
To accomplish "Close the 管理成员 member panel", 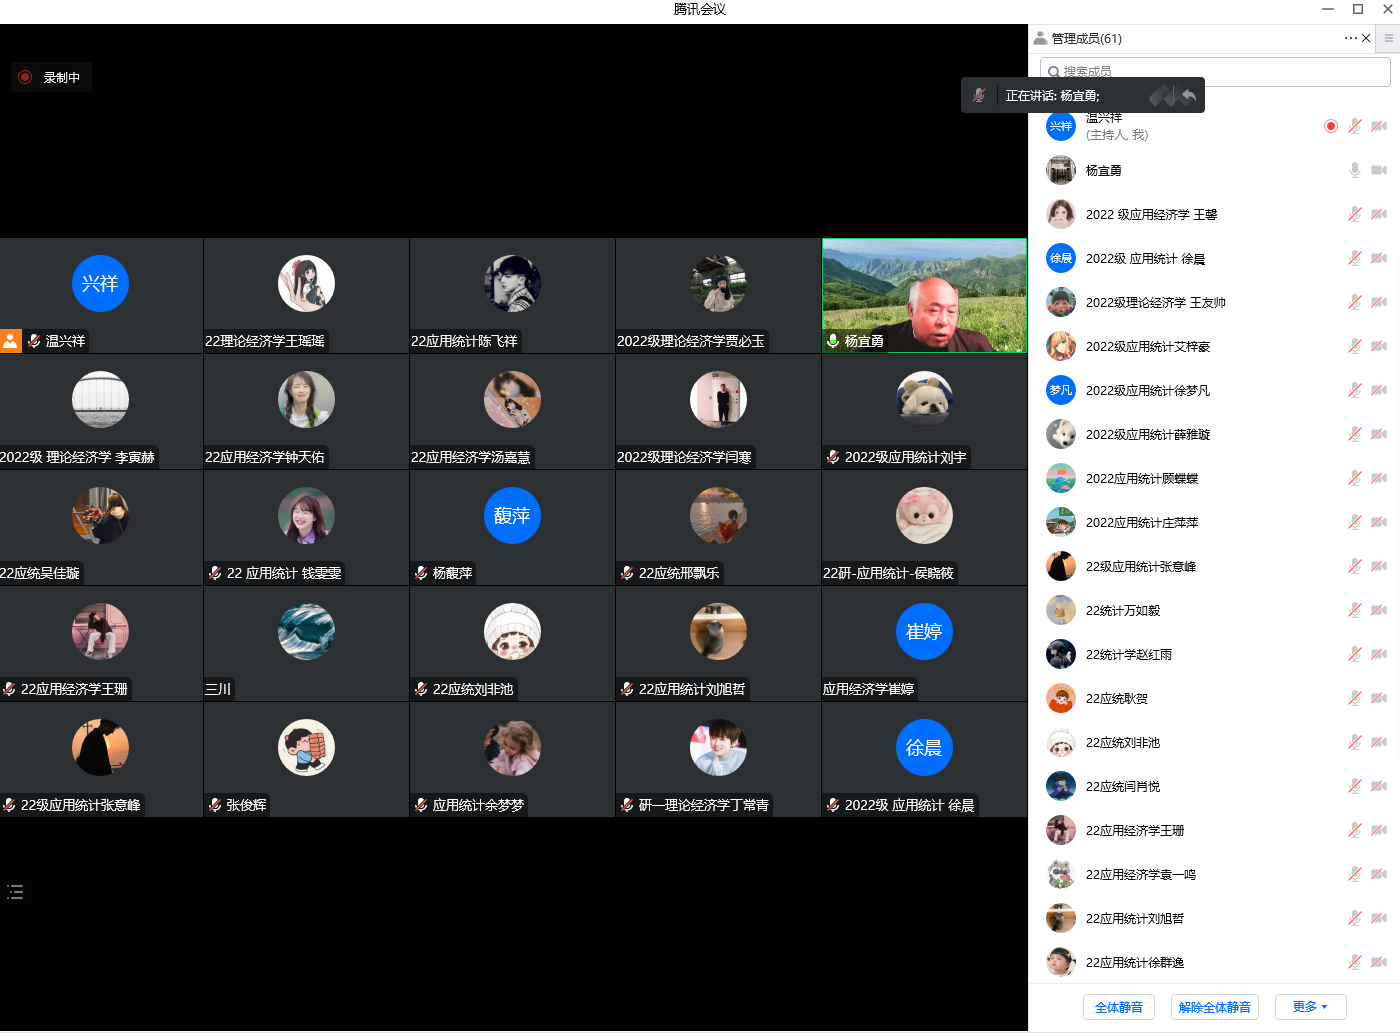I will (1366, 38).
